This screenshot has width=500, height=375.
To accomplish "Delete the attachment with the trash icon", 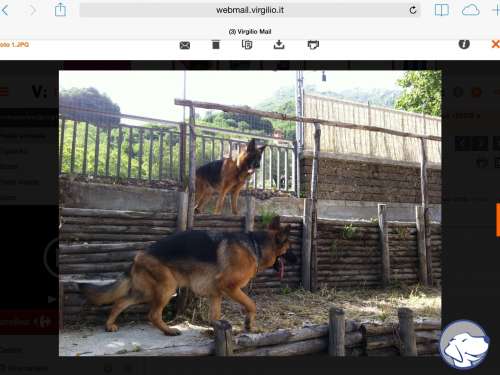I will tap(216, 44).
